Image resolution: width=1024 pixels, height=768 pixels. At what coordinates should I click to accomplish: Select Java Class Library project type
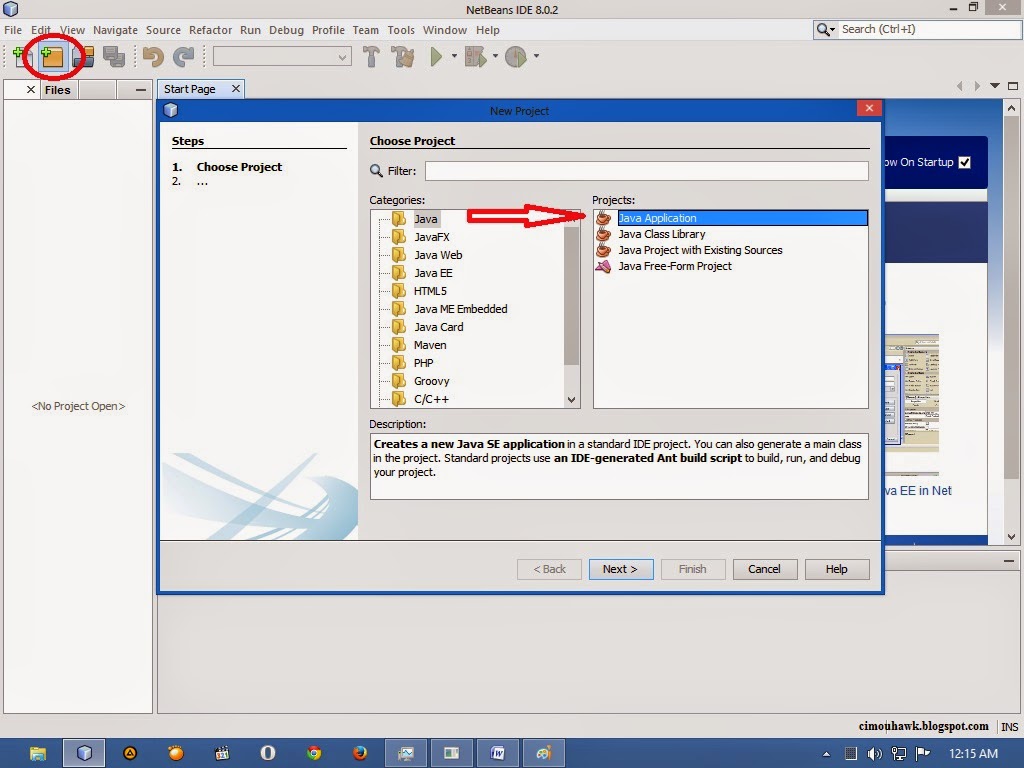[x=662, y=234]
